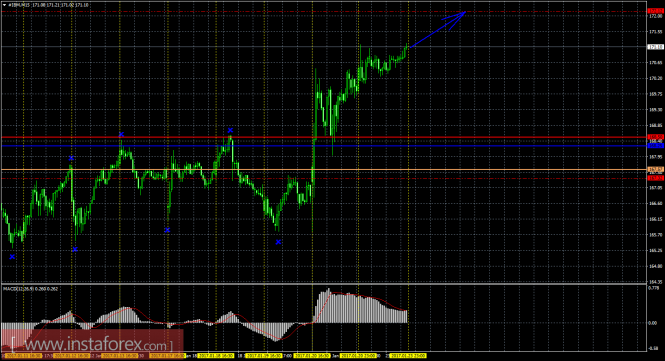Click the 2017.01.18 16:30 date marker

click(216, 356)
